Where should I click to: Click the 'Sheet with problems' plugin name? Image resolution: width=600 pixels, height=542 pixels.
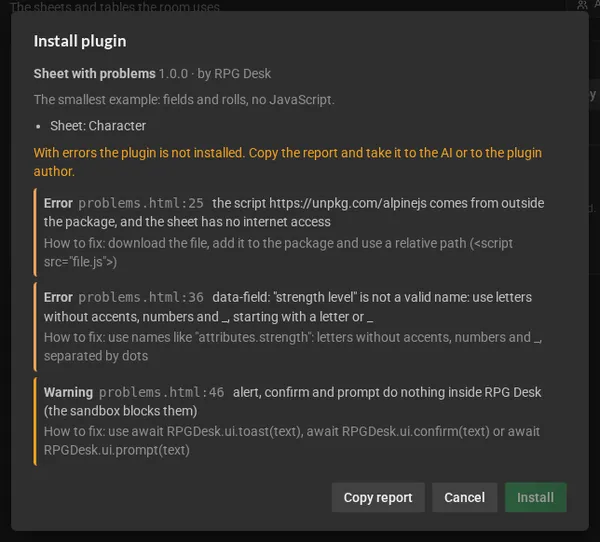(95, 73)
